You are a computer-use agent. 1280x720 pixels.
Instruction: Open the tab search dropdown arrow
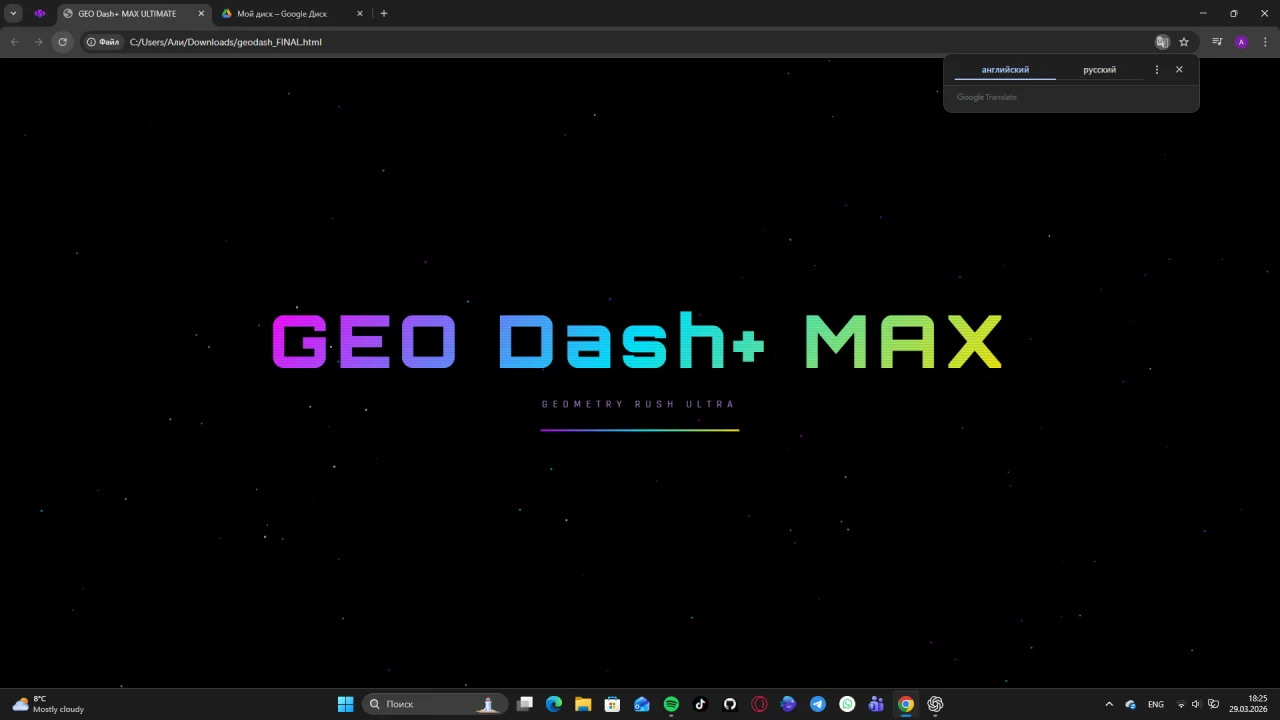pos(13,14)
